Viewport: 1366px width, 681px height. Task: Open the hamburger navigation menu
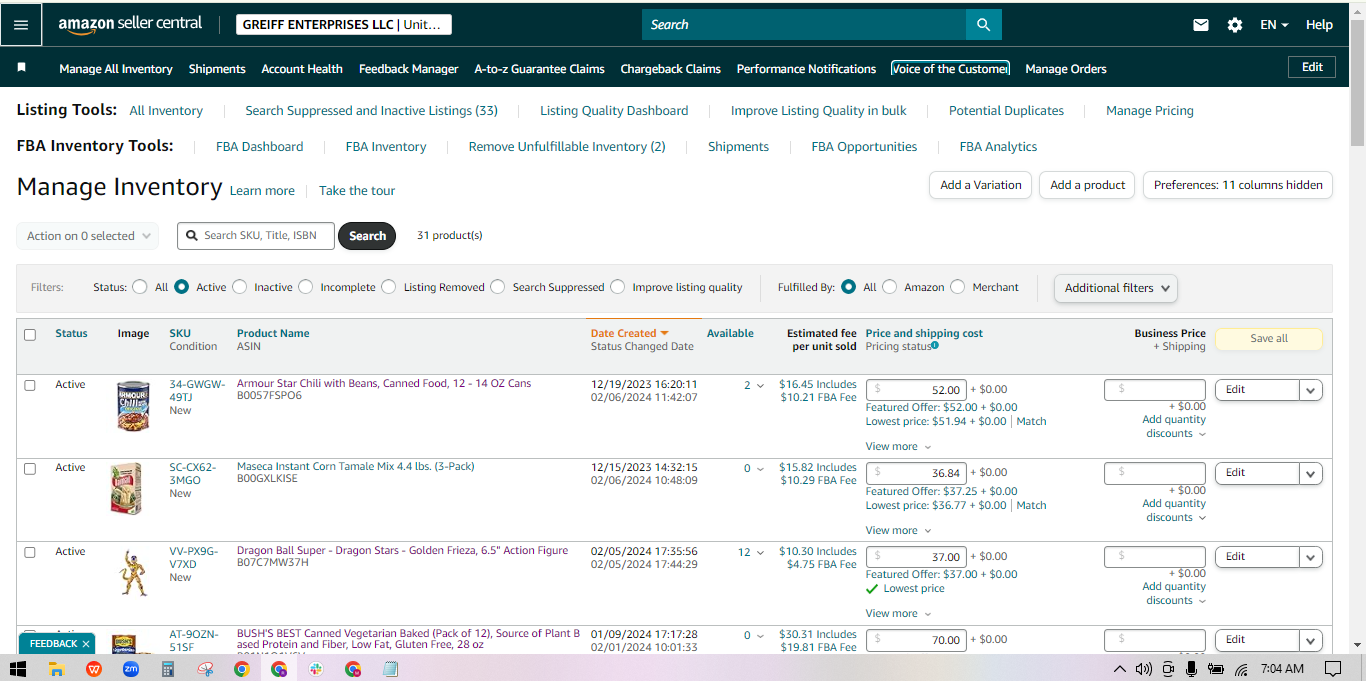pyautogui.click(x=21, y=25)
